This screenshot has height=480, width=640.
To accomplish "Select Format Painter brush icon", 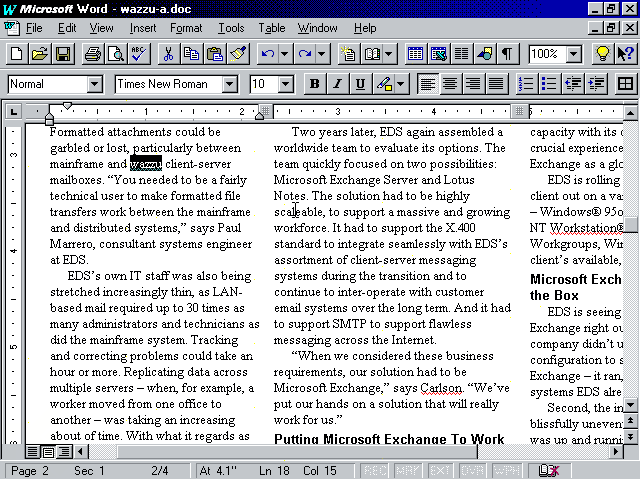I will pyautogui.click(x=238, y=54).
